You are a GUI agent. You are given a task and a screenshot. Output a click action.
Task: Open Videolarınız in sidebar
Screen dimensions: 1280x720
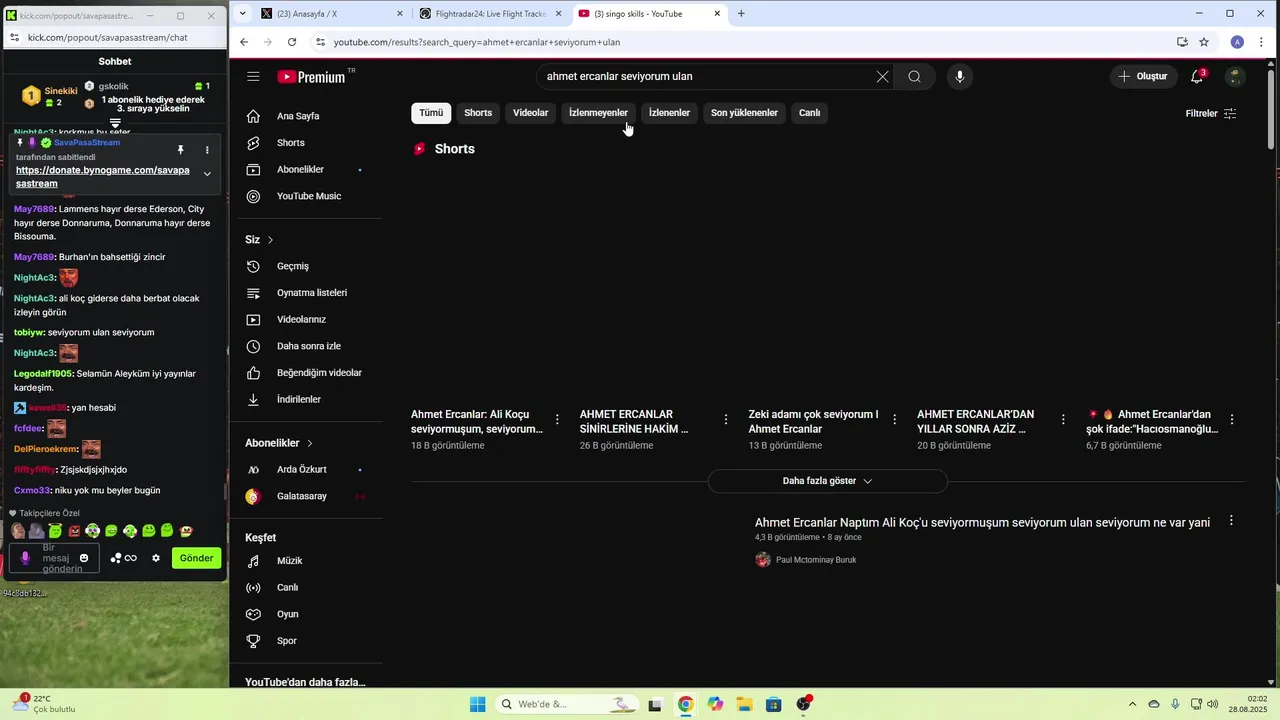(x=303, y=320)
